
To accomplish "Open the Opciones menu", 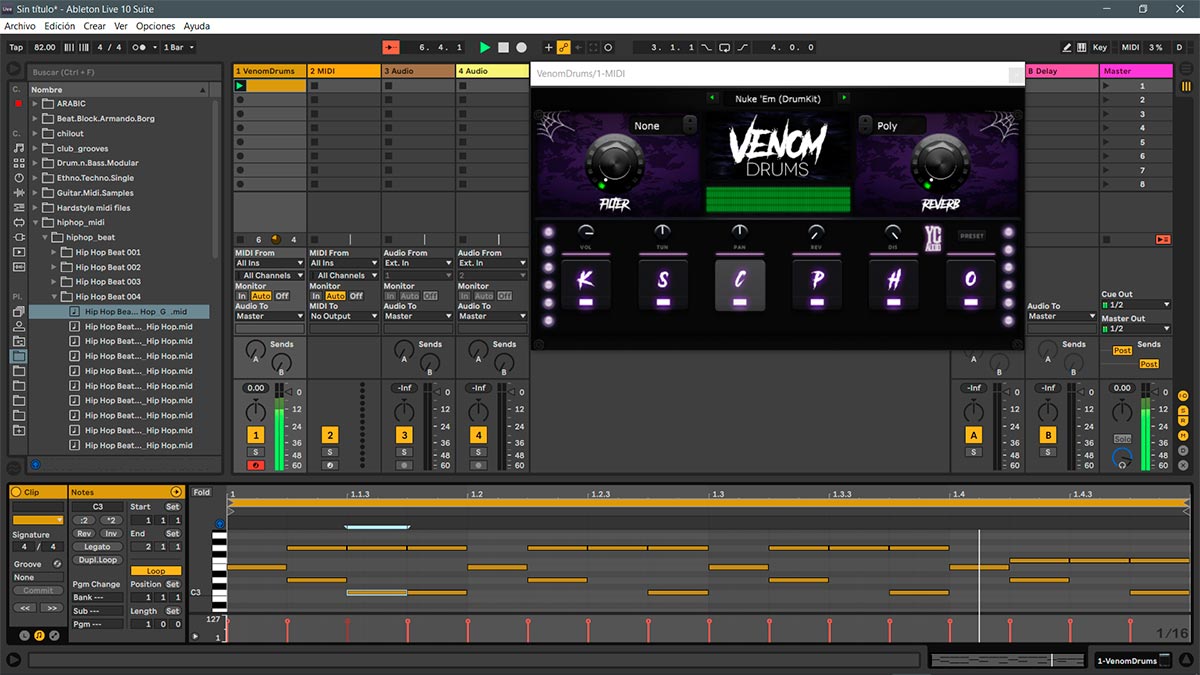I will (155, 26).
